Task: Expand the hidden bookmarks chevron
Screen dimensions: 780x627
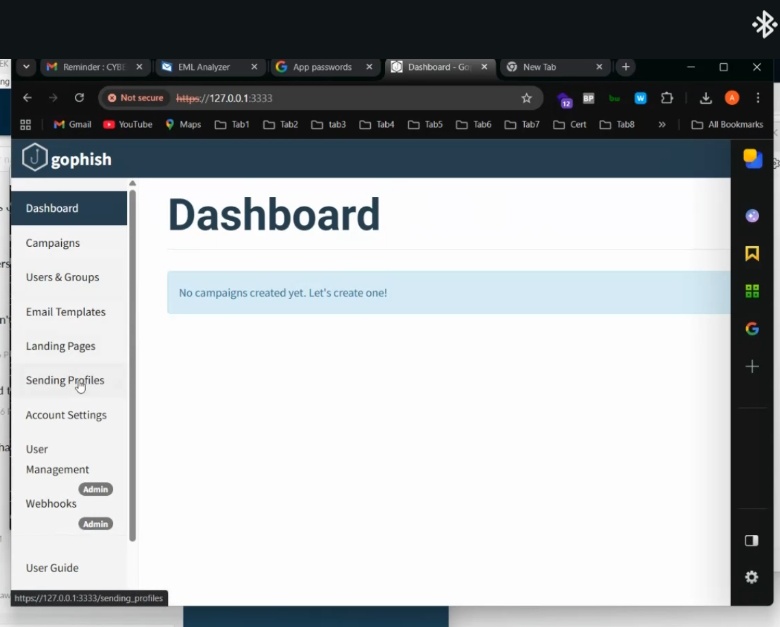Action: [x=662, y=124]
